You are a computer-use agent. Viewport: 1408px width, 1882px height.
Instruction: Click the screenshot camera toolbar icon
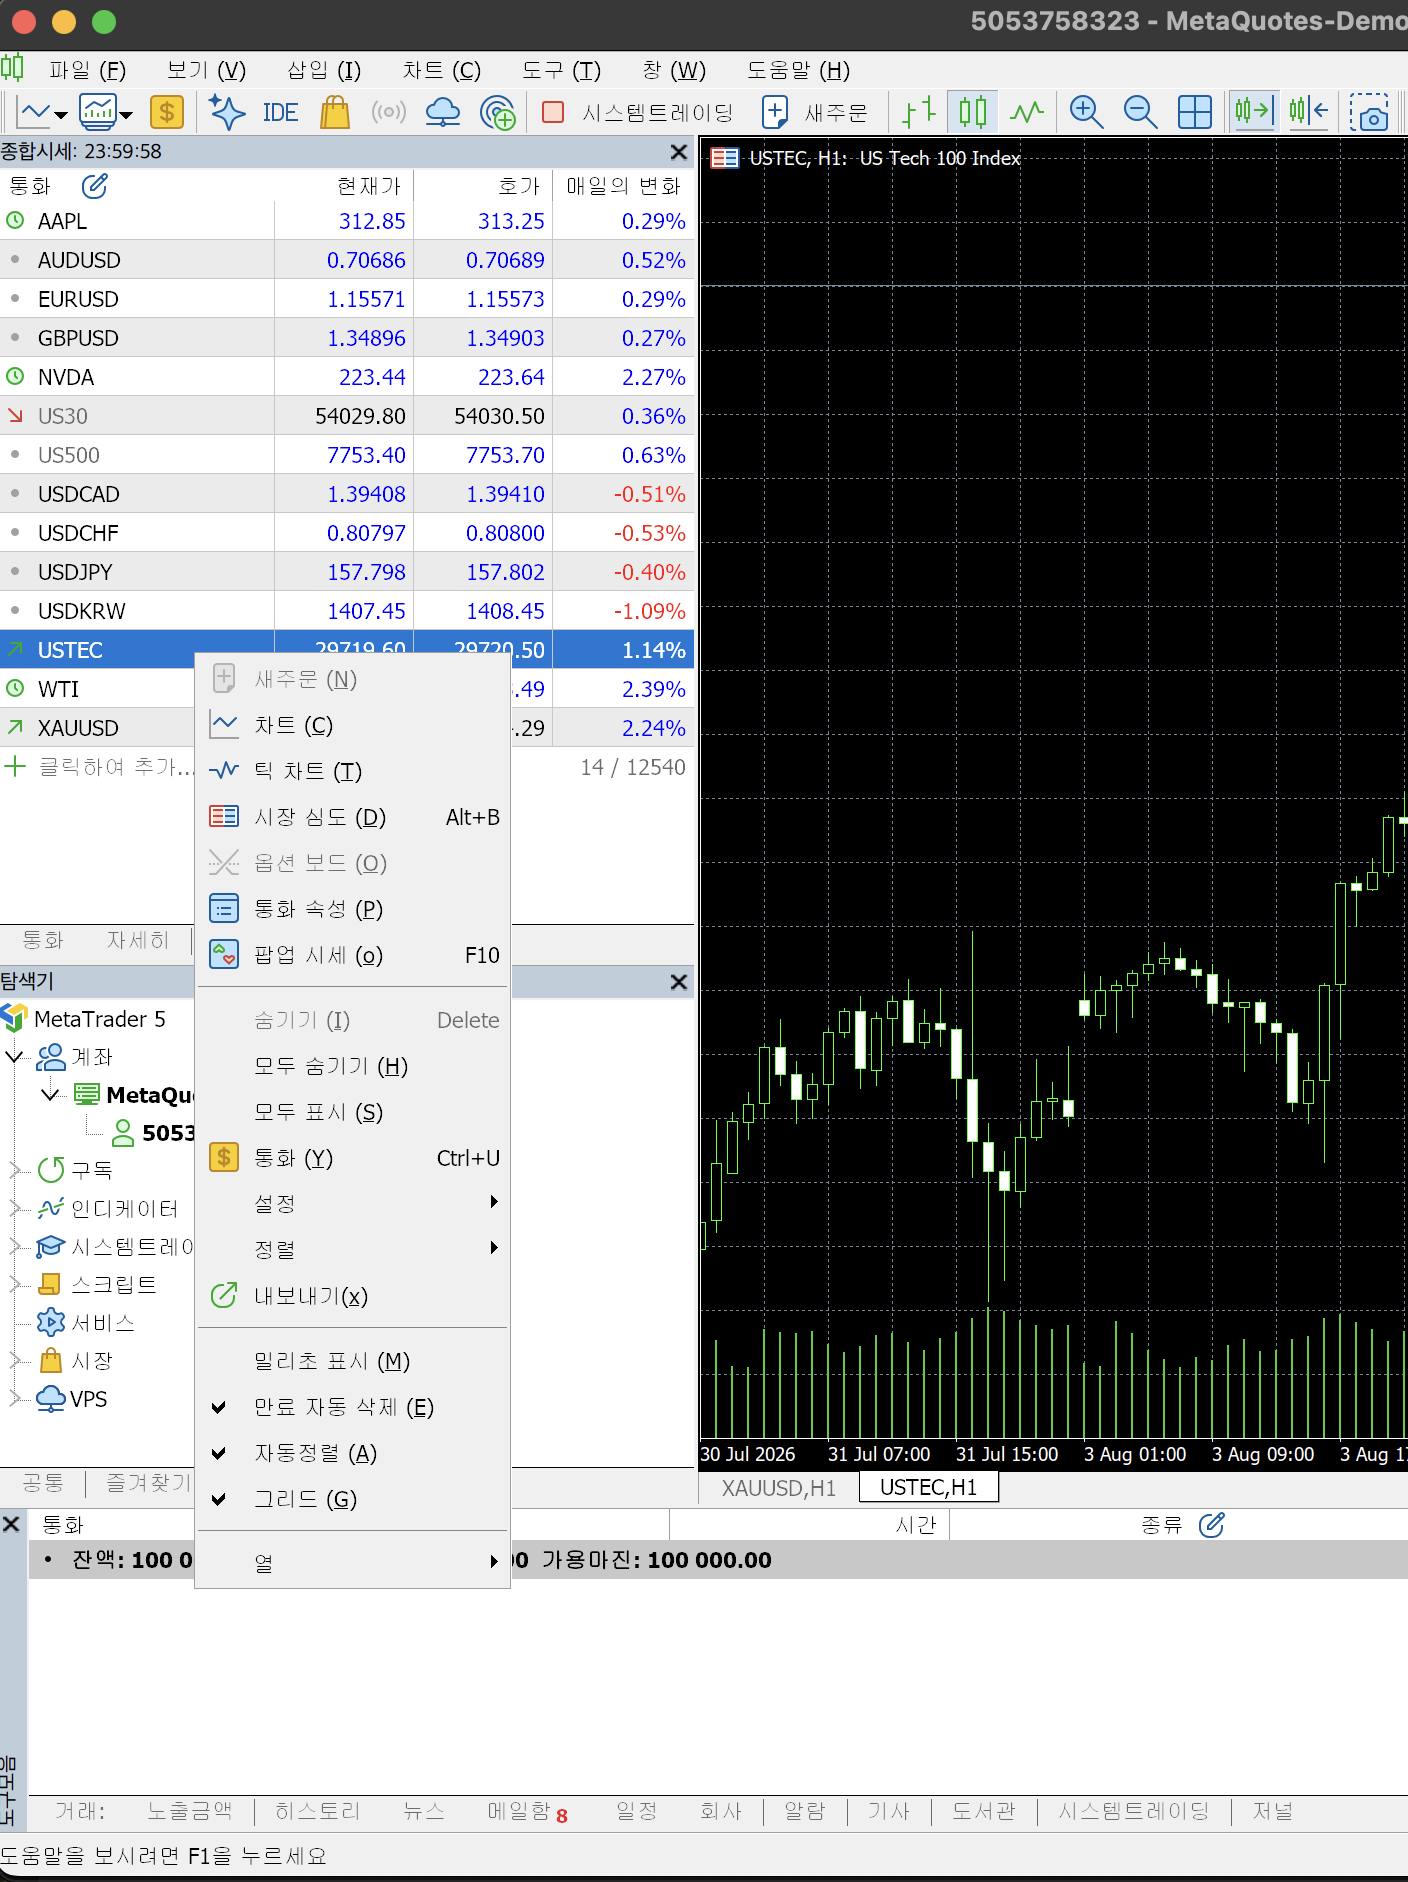click(x=1369, y=112)
